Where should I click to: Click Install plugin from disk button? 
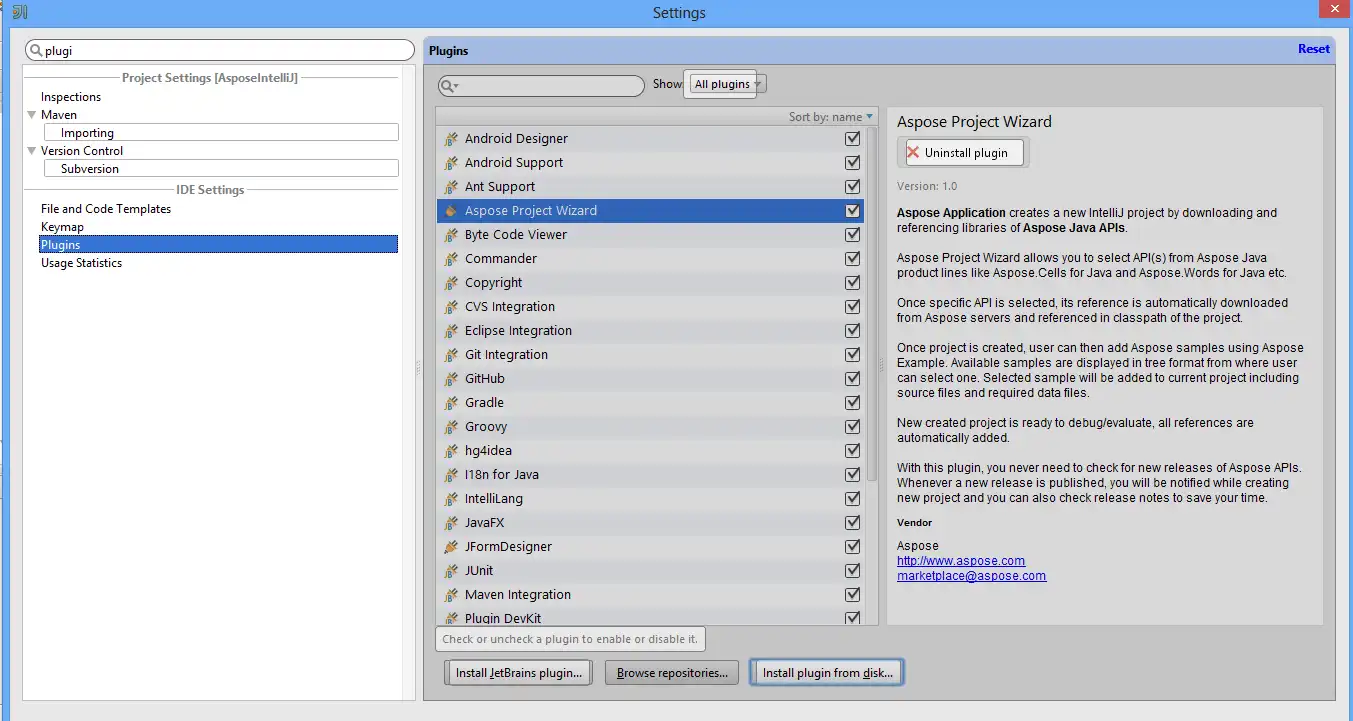(x=827, y=673)
